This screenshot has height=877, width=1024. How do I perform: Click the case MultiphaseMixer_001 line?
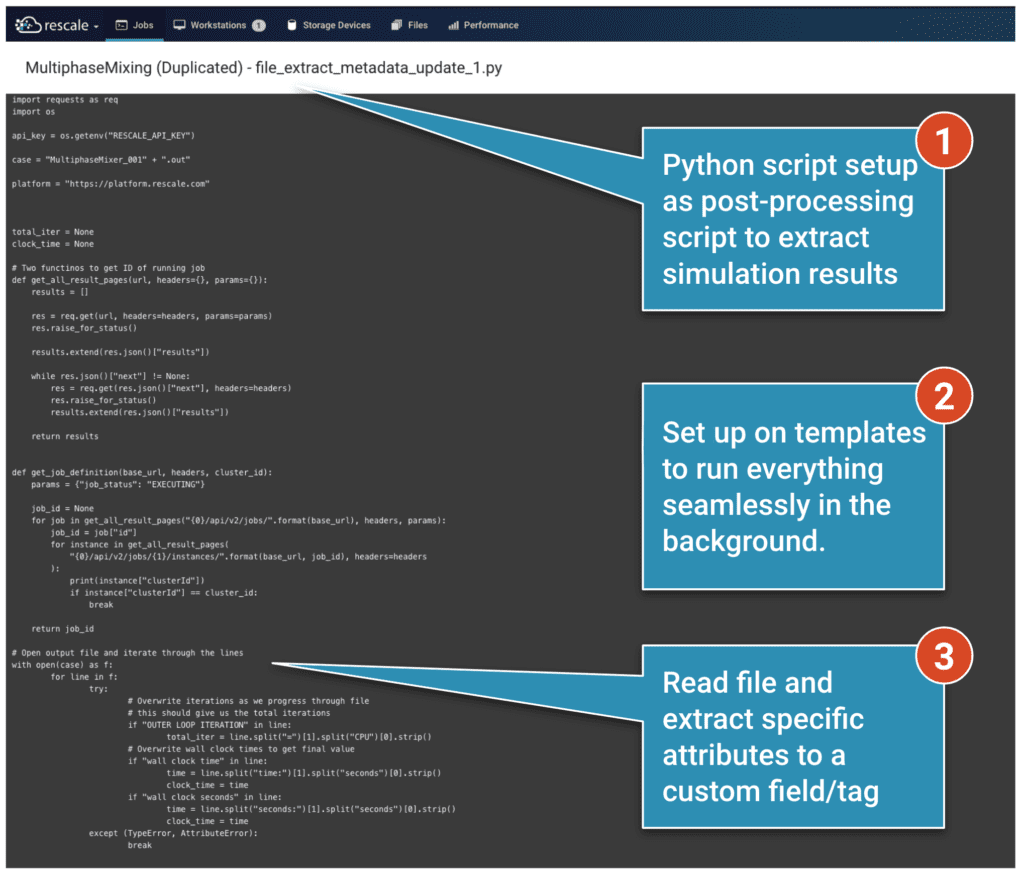click(101, 160)
